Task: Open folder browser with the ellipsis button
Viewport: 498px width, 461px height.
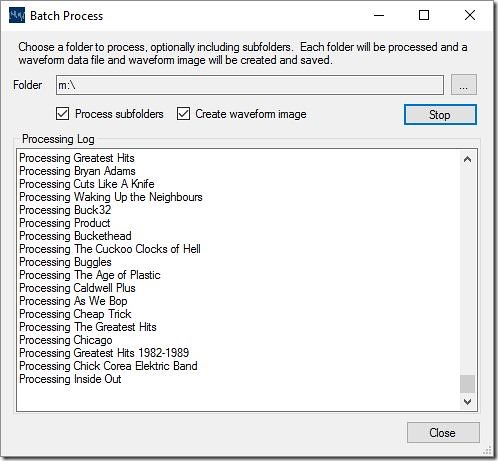Action: coord(464,85)
